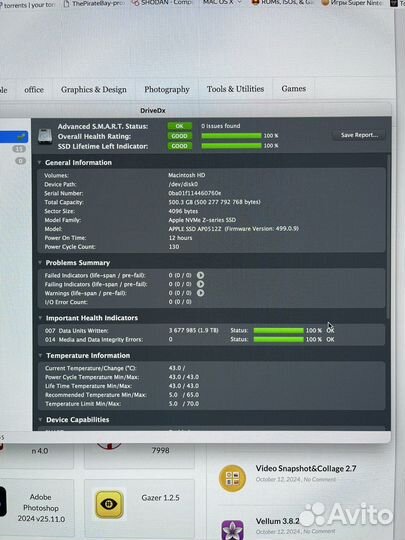This screenshot has width=405, height=540.
Task: Open Adobe Photoshop 2024 v25.11.0 link
Action: [41, 508]
